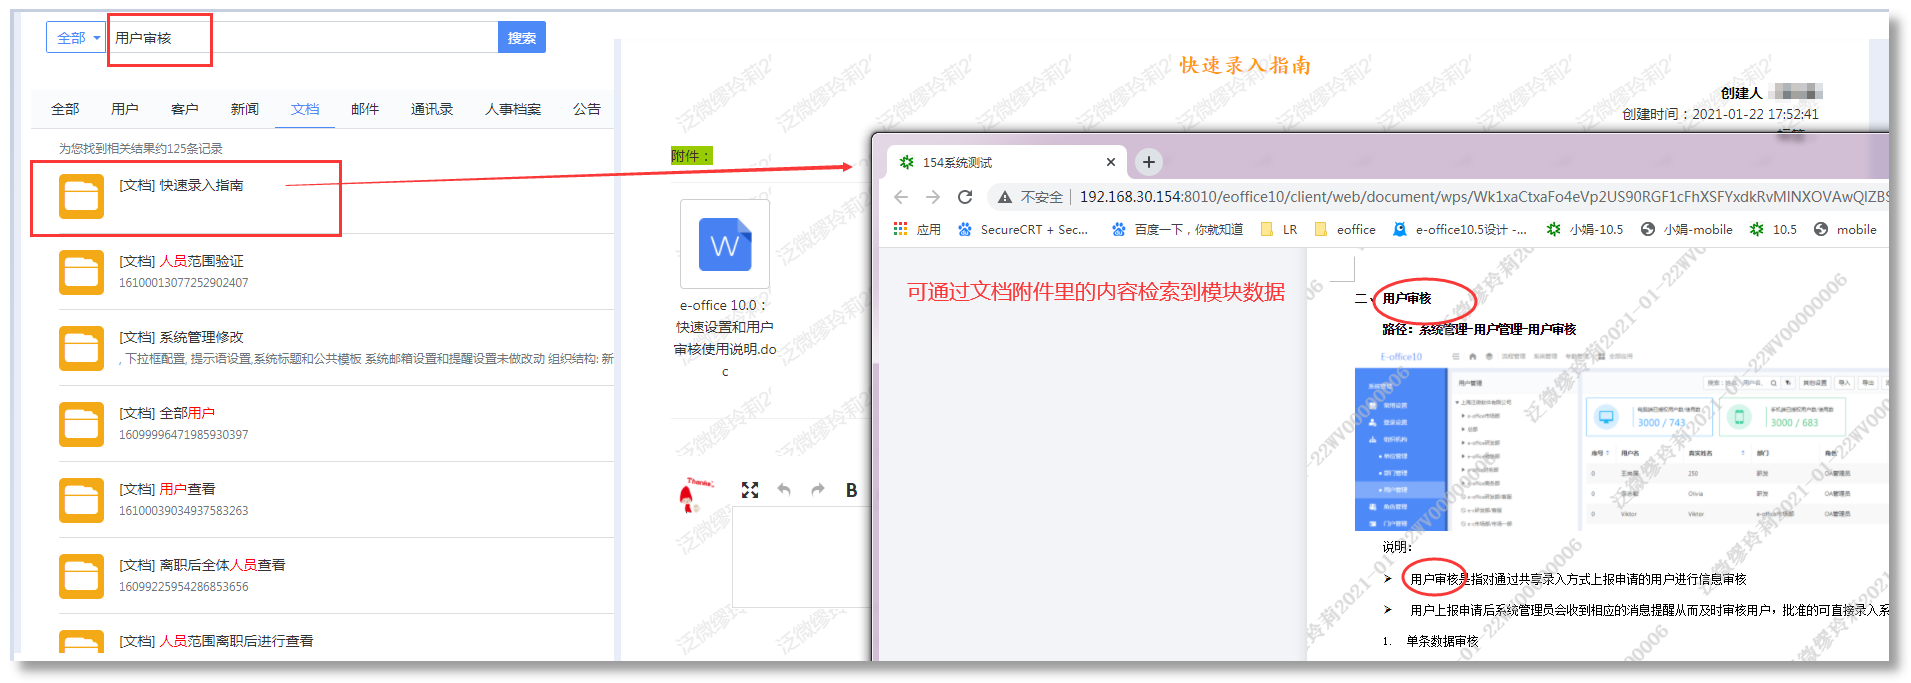Select the 邮件 results tab
Viewport: 1911px width, 683px height.
tap(365, 109)
